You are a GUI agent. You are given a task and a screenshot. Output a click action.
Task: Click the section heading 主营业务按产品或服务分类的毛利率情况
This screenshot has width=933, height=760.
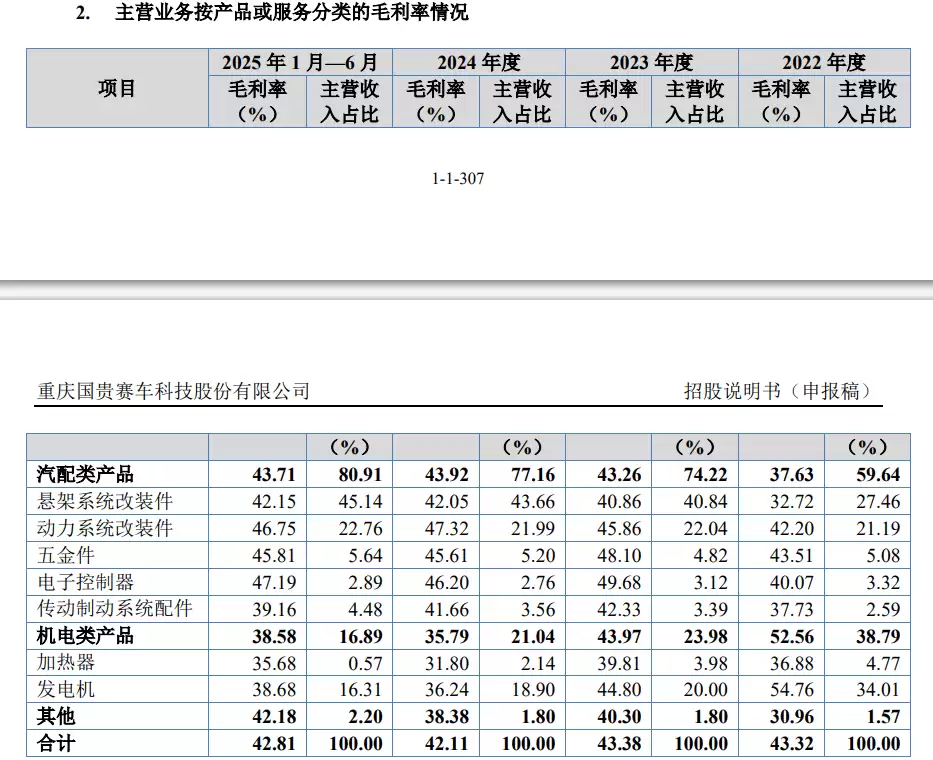tap(292, 13)
